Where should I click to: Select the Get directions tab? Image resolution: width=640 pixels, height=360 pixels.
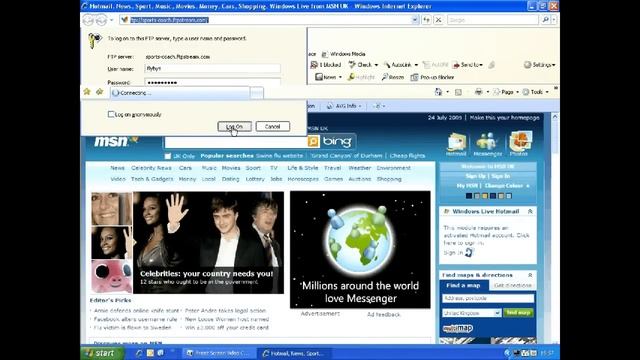(513, 285)
